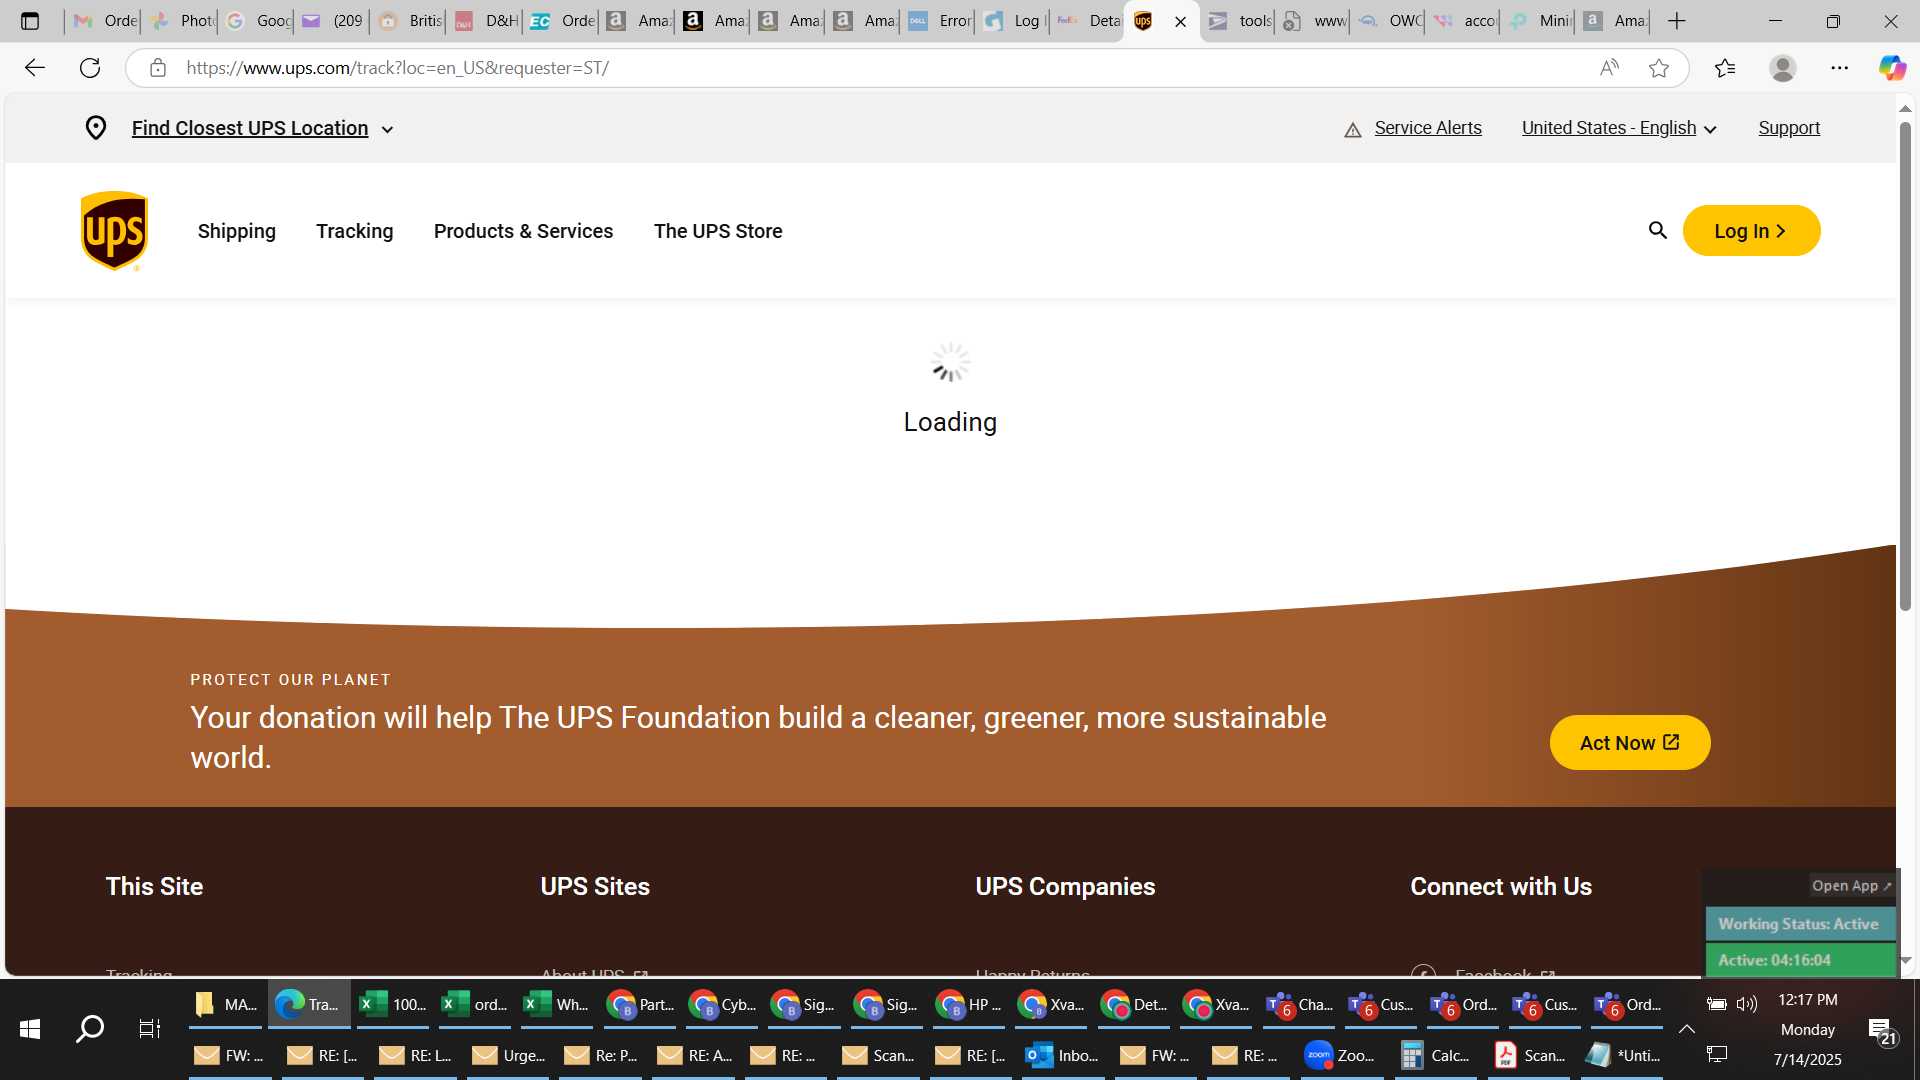
Task: Click the Act Now donation button
Action: coord(1630,743)
